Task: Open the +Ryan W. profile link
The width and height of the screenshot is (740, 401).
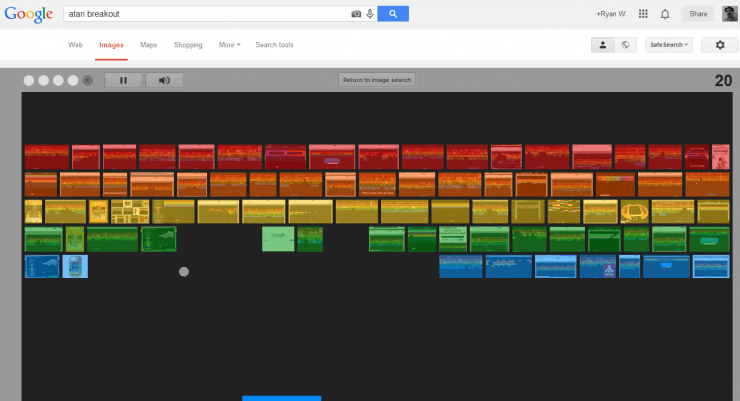Action: [611, 14]
